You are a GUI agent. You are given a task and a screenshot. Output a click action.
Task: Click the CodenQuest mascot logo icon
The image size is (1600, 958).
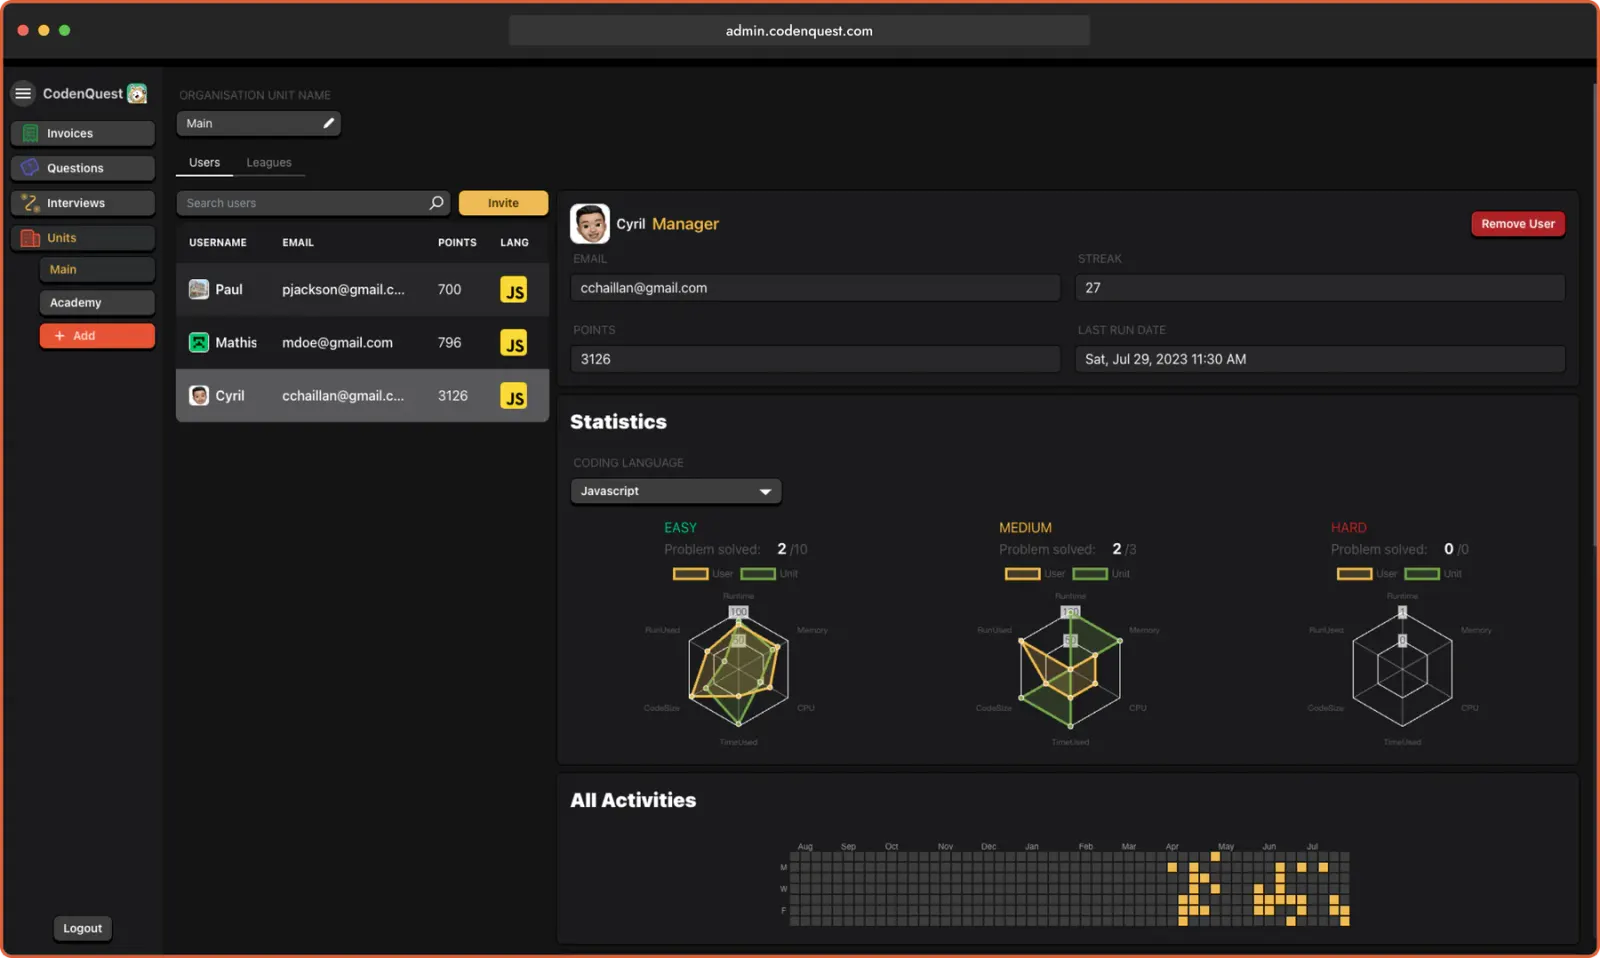[x=137, y=93]
